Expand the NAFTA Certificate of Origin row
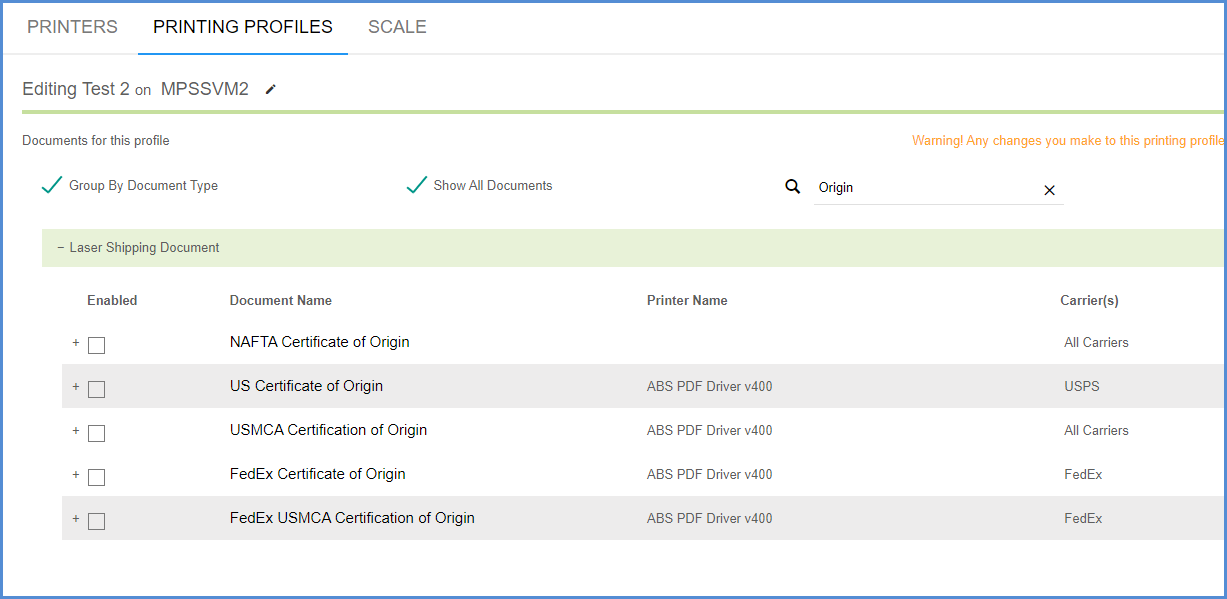The image size is (1227, 599). point(75,344)
